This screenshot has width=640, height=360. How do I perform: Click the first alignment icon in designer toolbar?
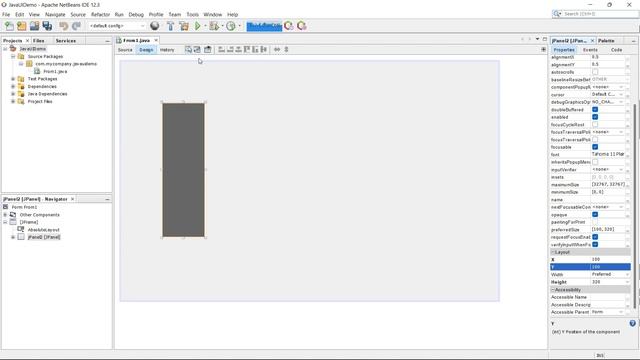(221, 49)
